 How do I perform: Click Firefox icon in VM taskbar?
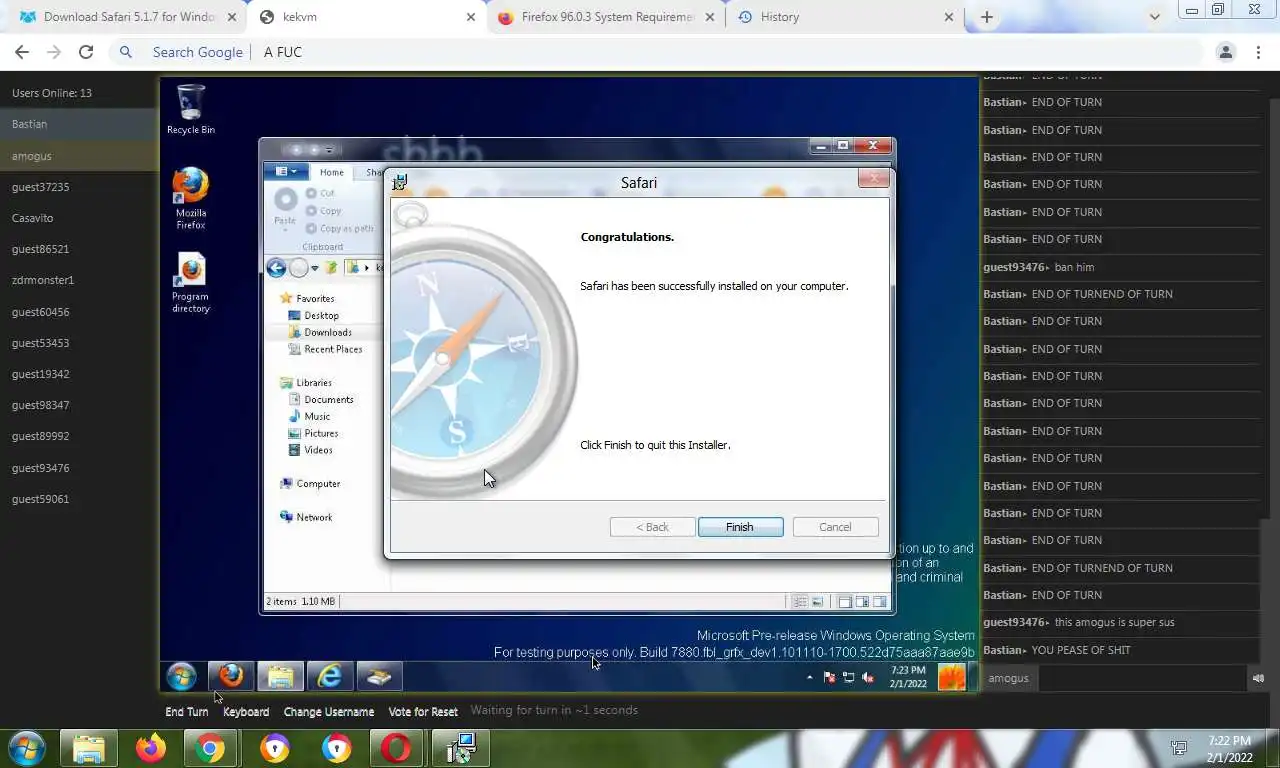[231, 677]
